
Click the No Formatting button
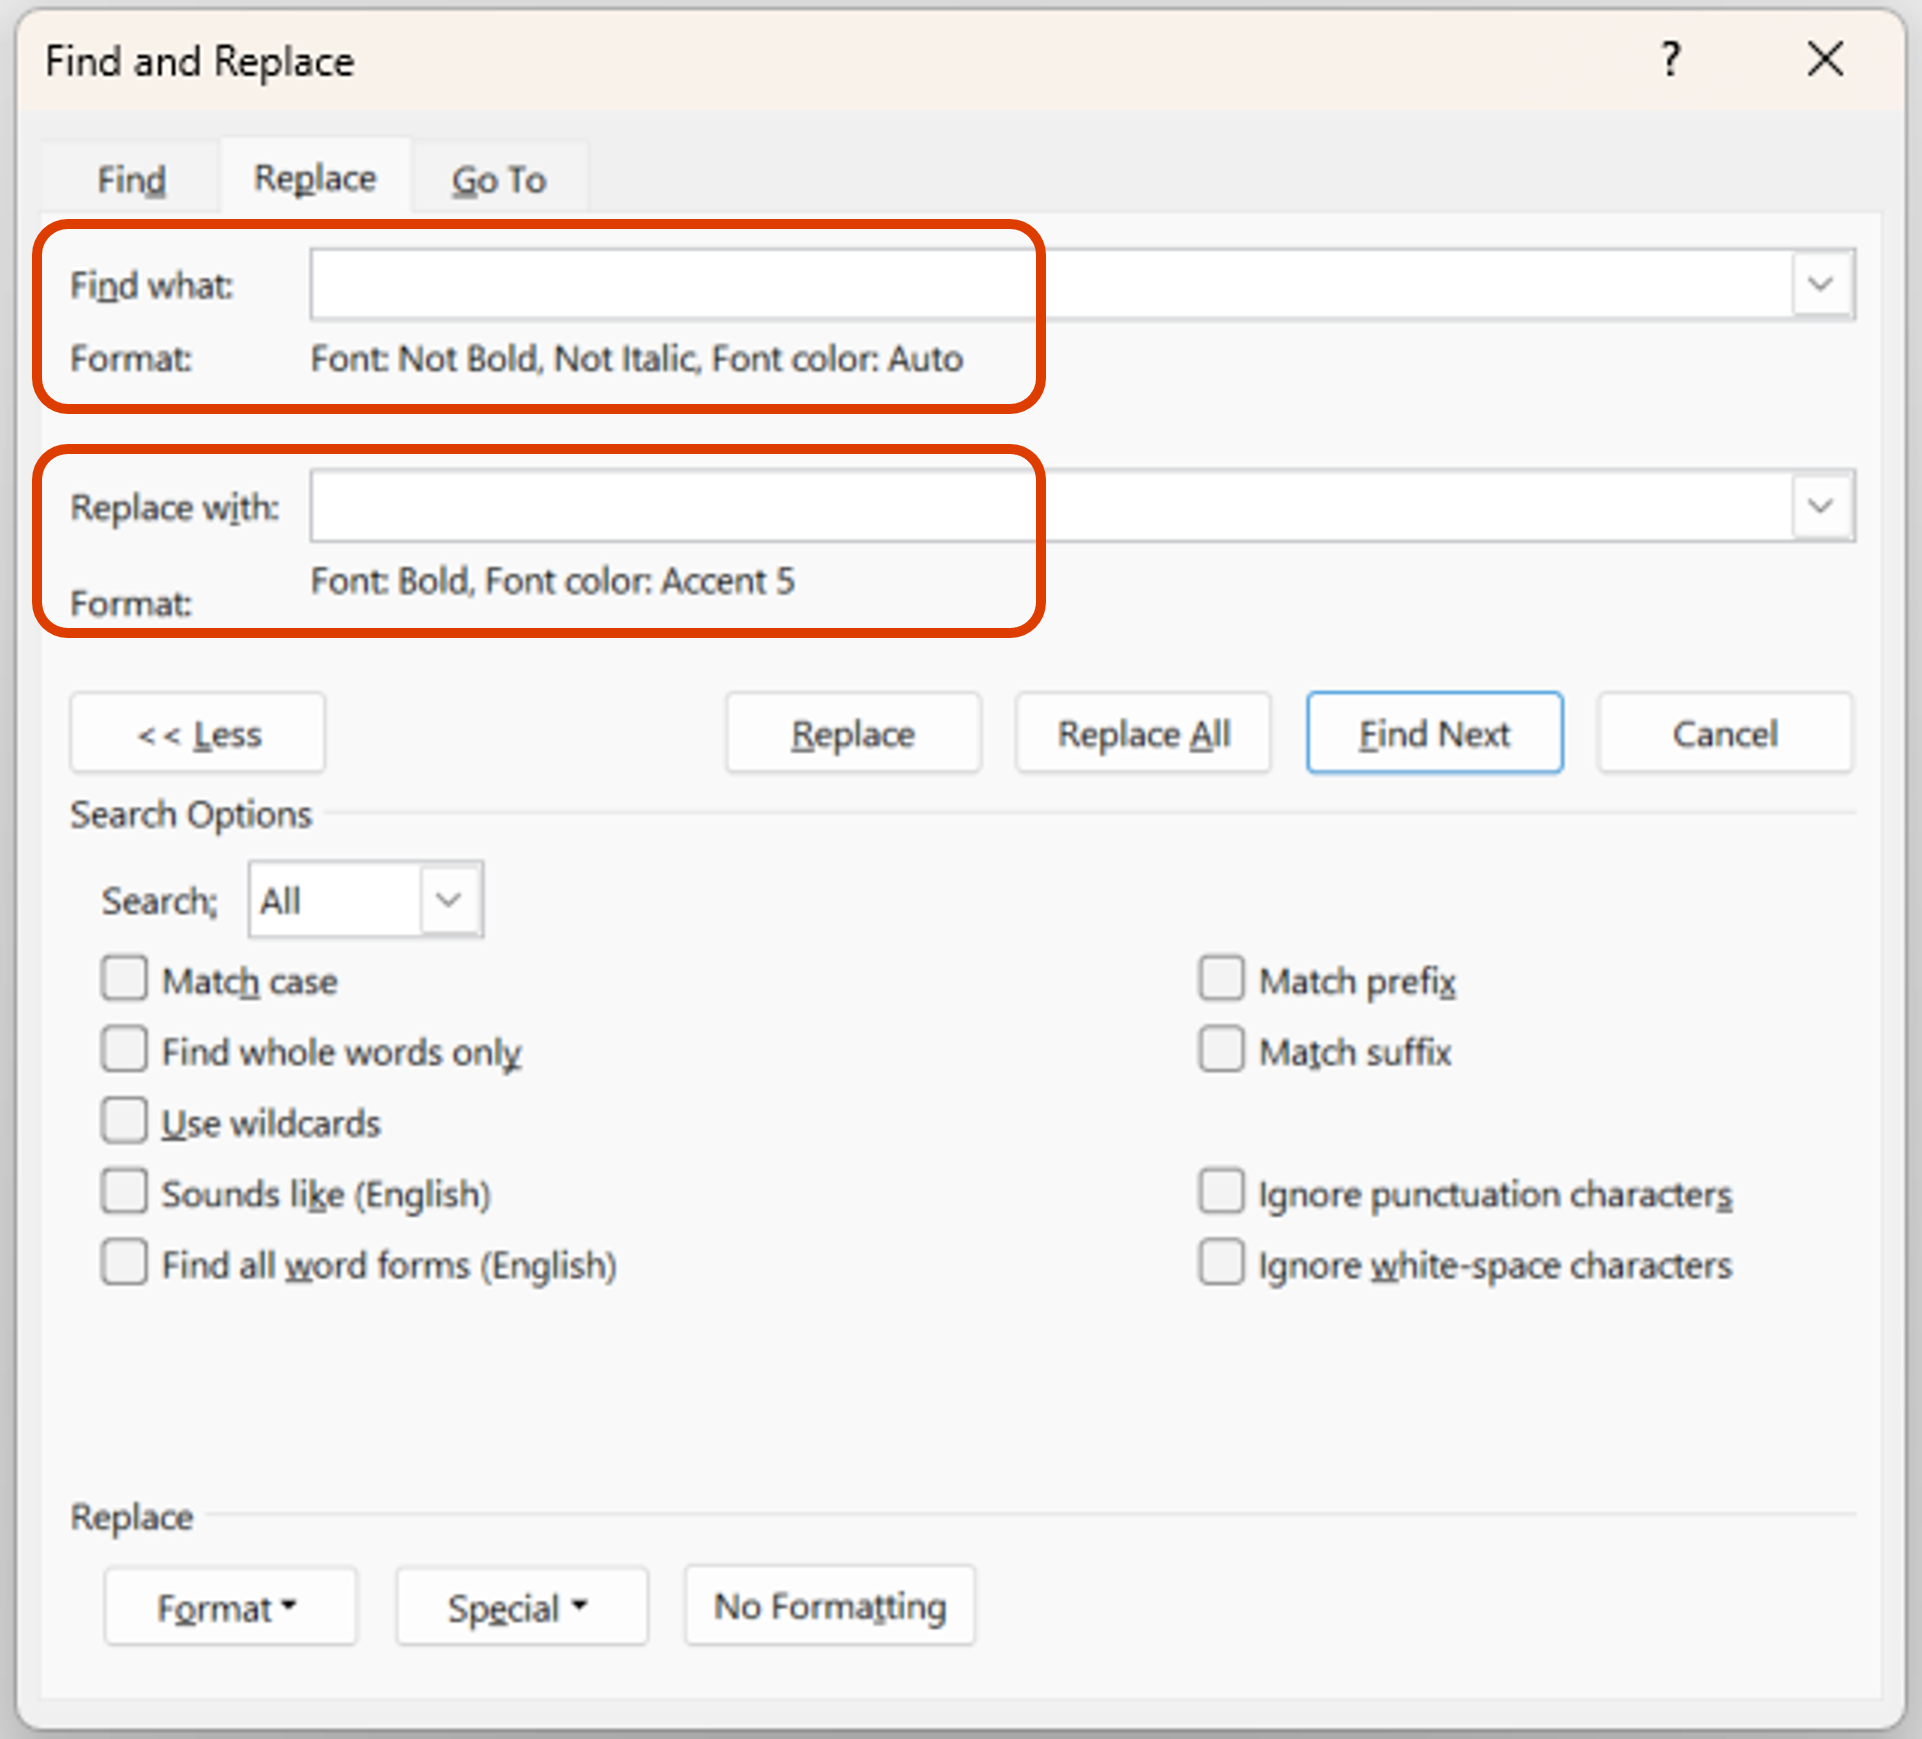pyautogui.click(x=829, y=1606)
